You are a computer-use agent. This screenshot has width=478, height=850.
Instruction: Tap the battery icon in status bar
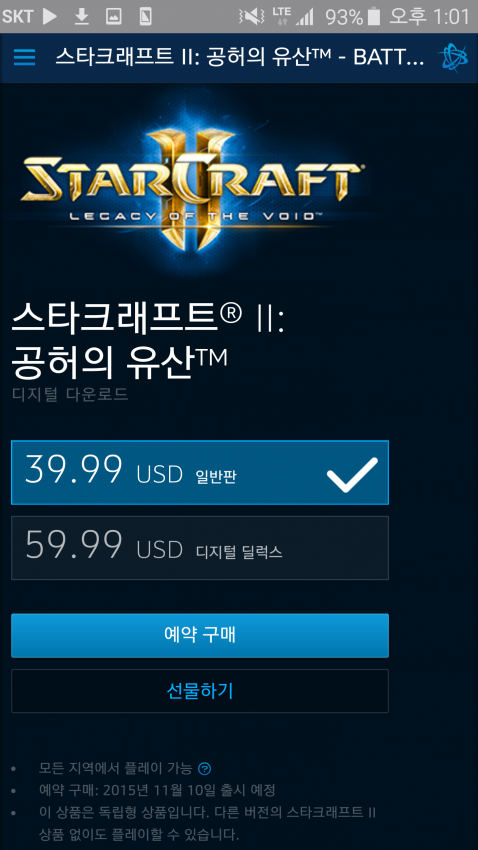373,17
